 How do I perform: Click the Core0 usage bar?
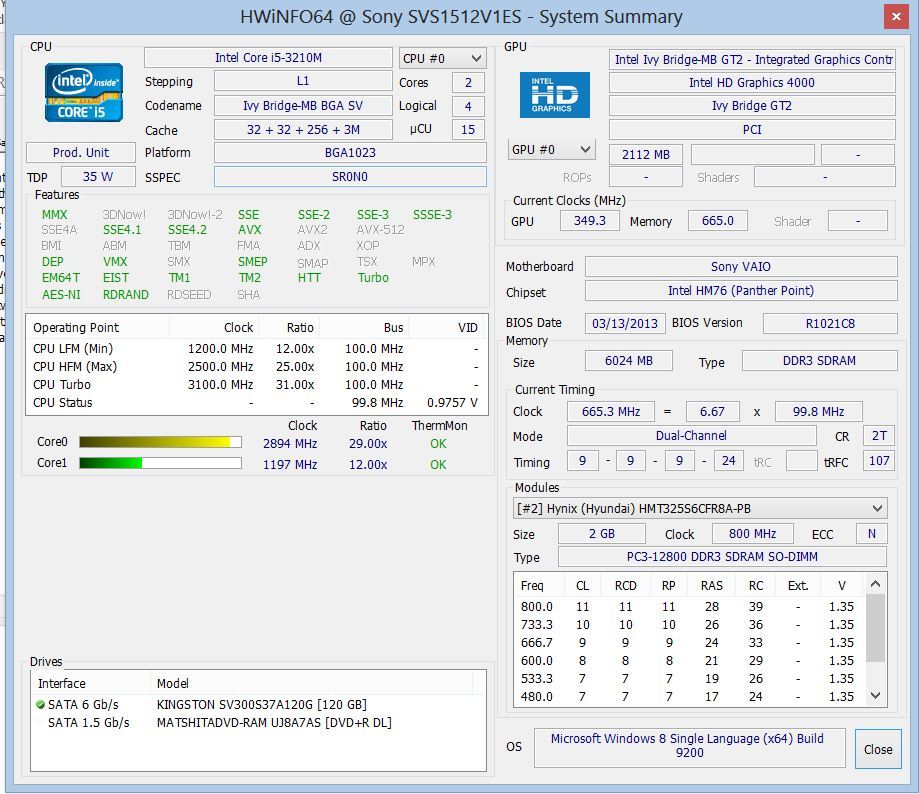pos(160,442)
